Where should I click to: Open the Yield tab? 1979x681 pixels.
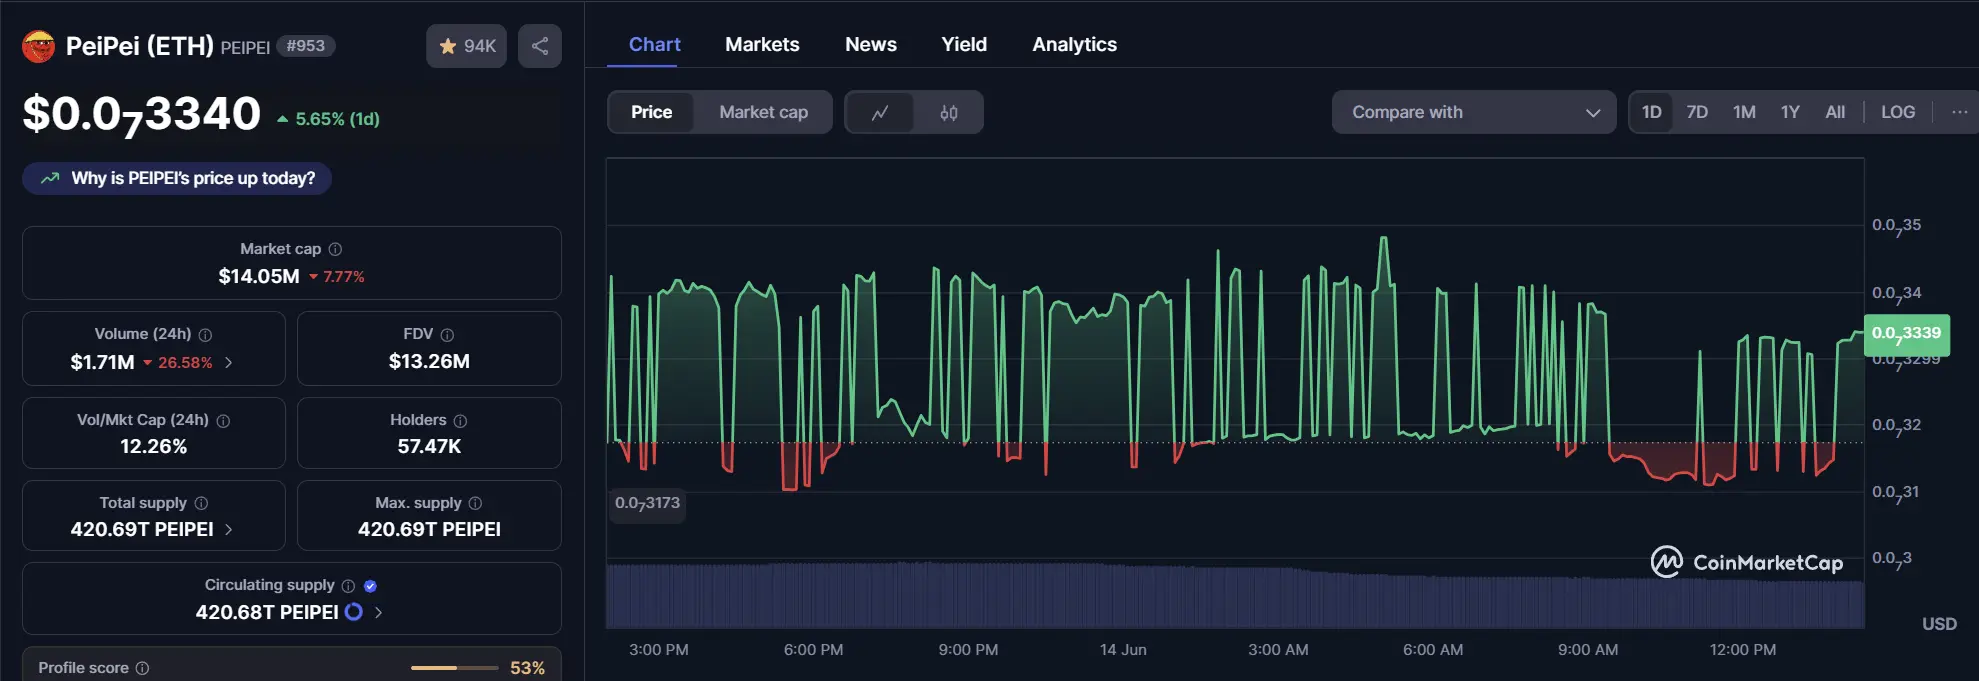(x=964, y=44)
